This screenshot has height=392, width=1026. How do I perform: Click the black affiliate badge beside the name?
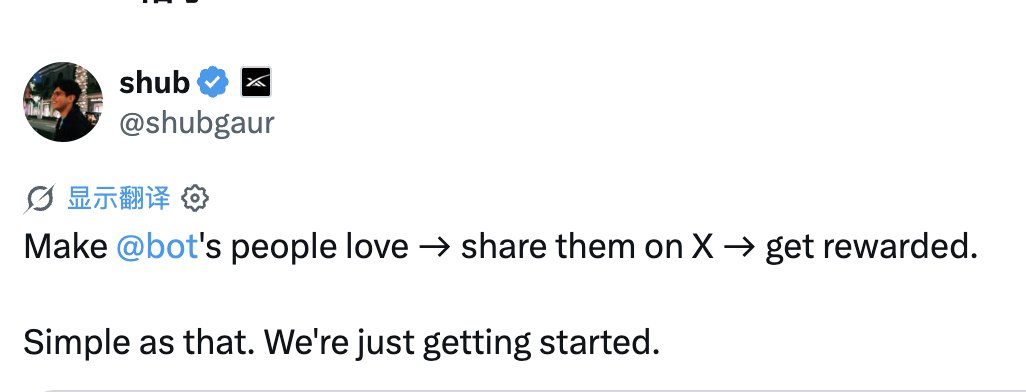coord(256,82)
